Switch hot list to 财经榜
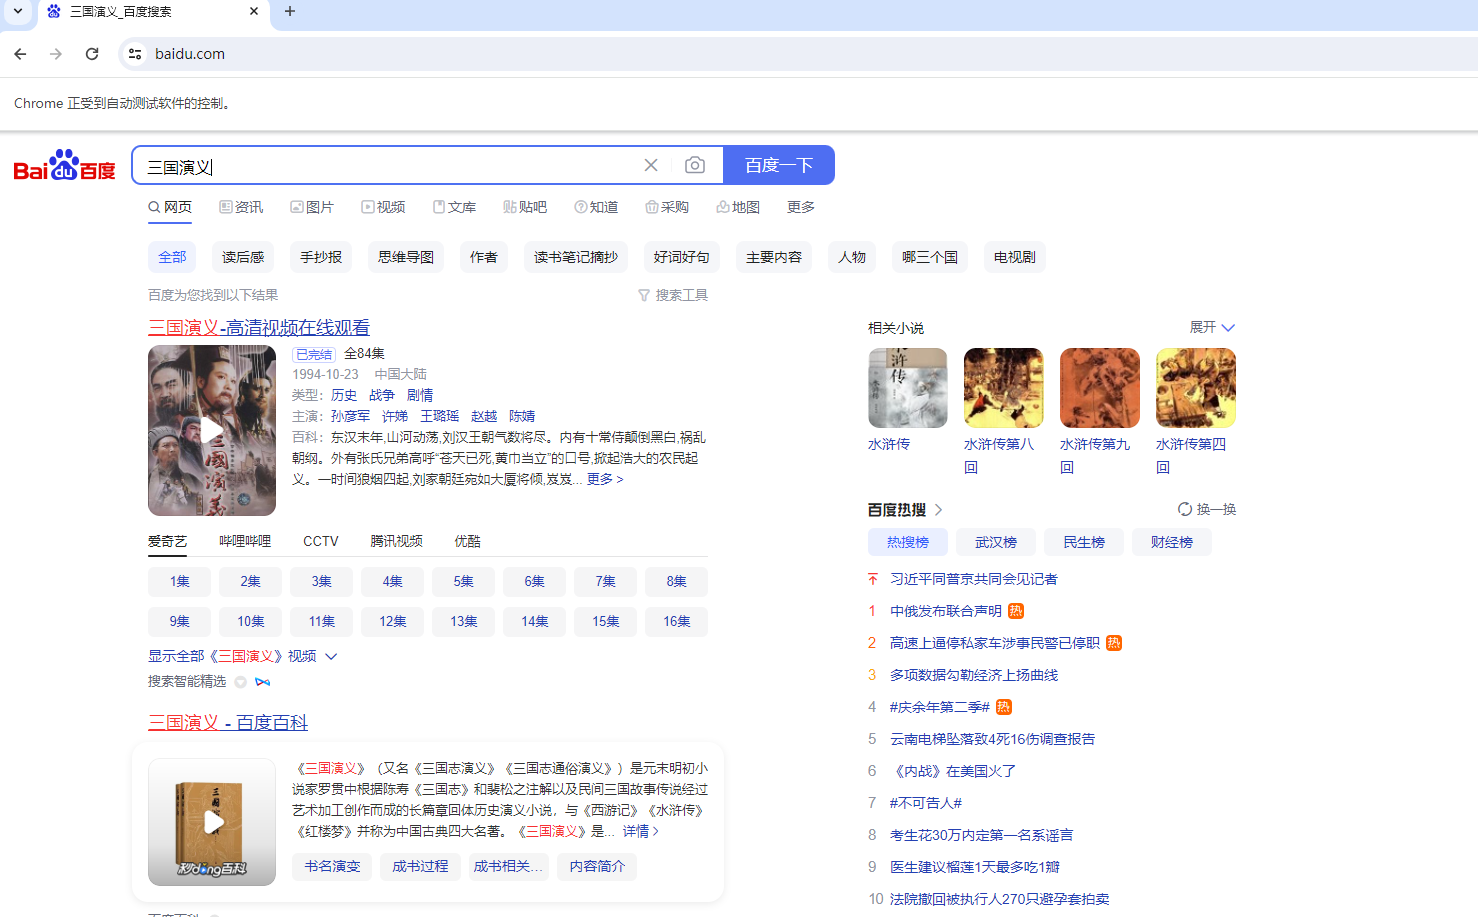 [x=1172, y=542]
